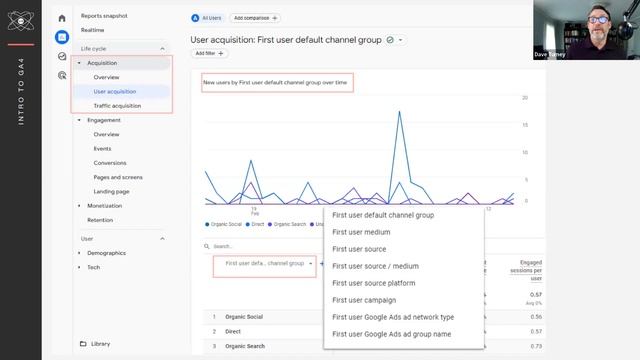640x360 pixels.
Task: Toggle Direct legend series
Action: pos(255,224)
